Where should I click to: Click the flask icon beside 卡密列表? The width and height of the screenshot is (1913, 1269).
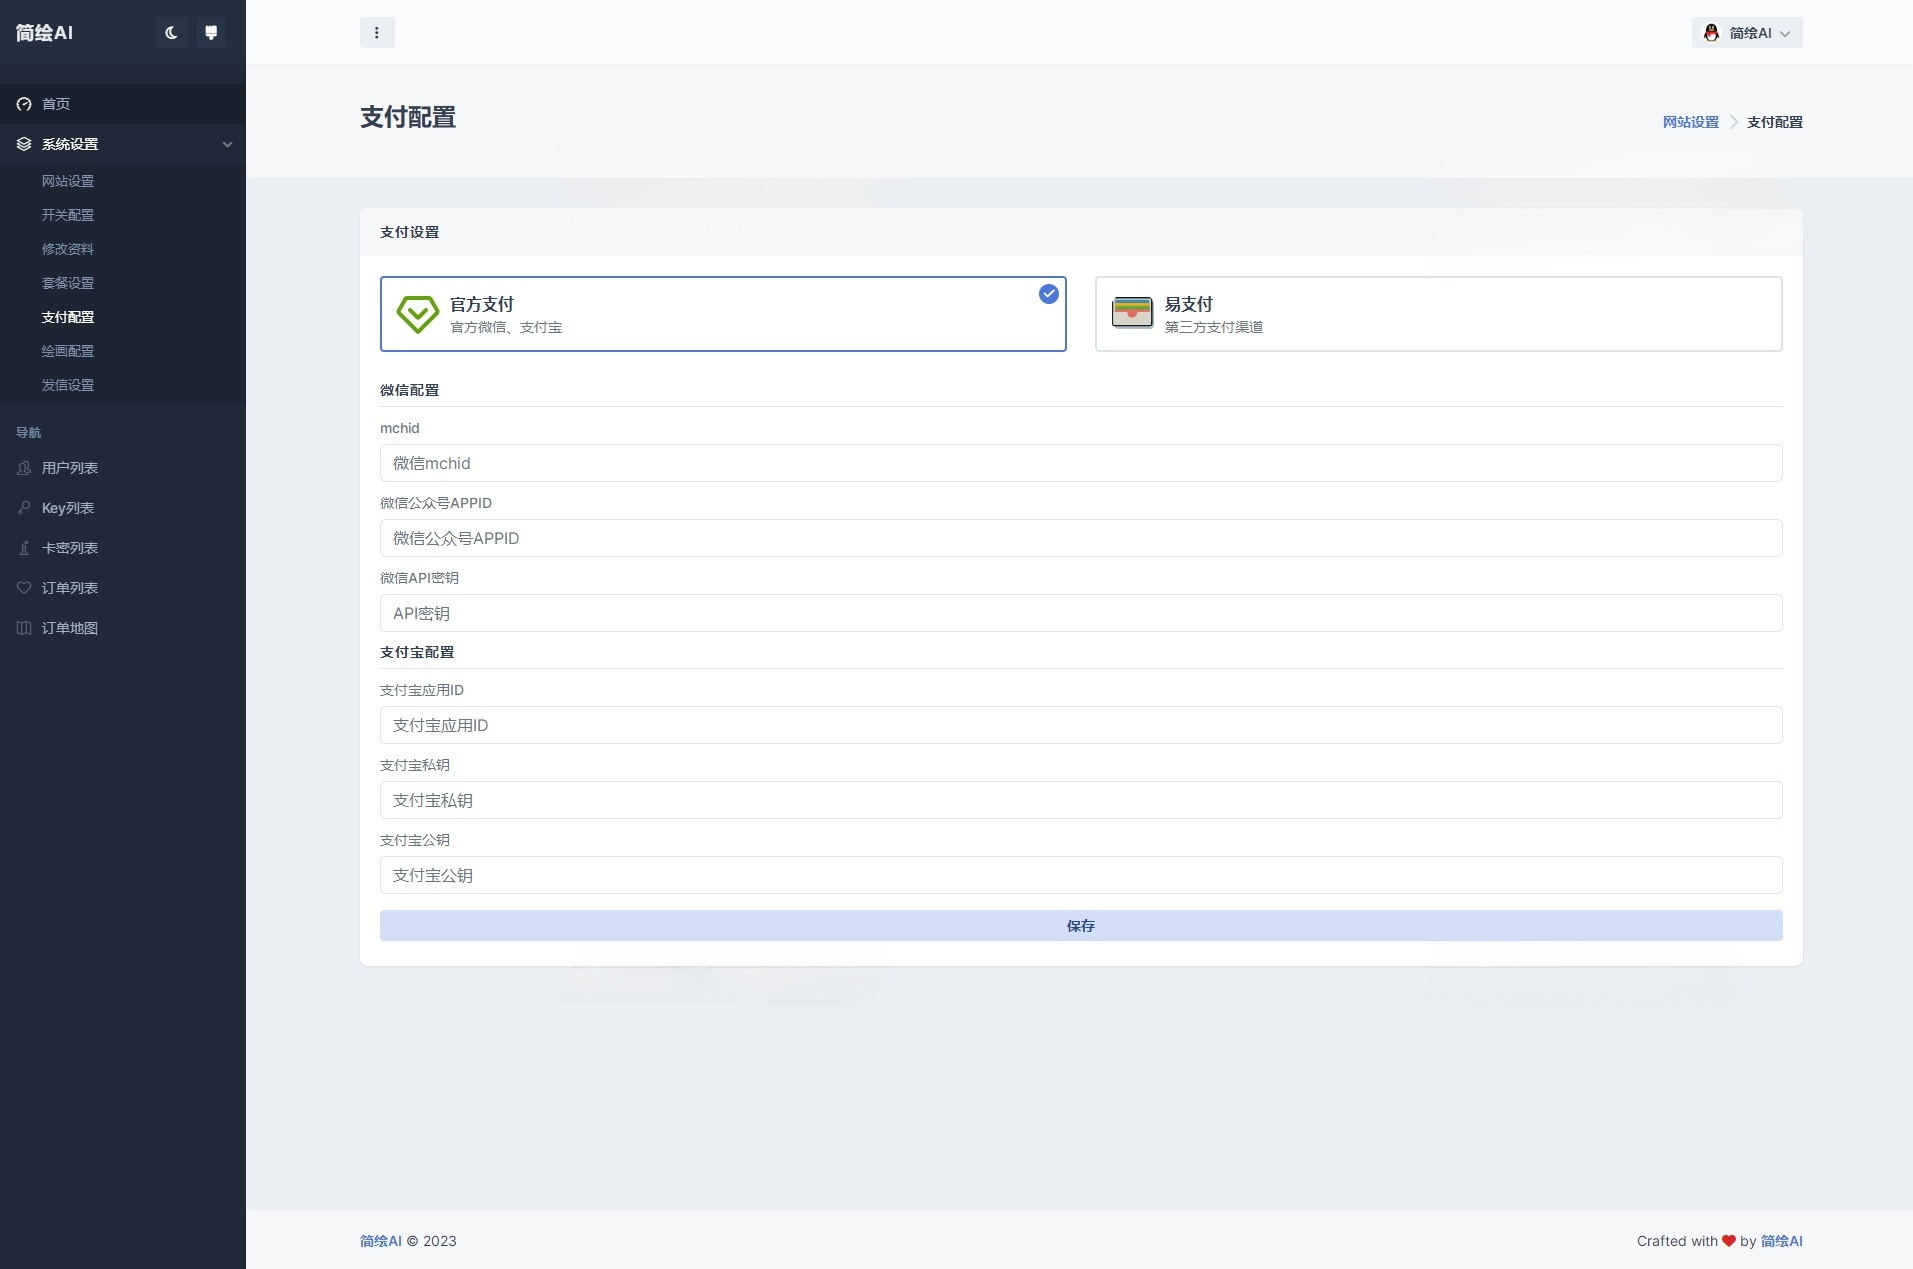pyautogui.click(x=23, y=547)
